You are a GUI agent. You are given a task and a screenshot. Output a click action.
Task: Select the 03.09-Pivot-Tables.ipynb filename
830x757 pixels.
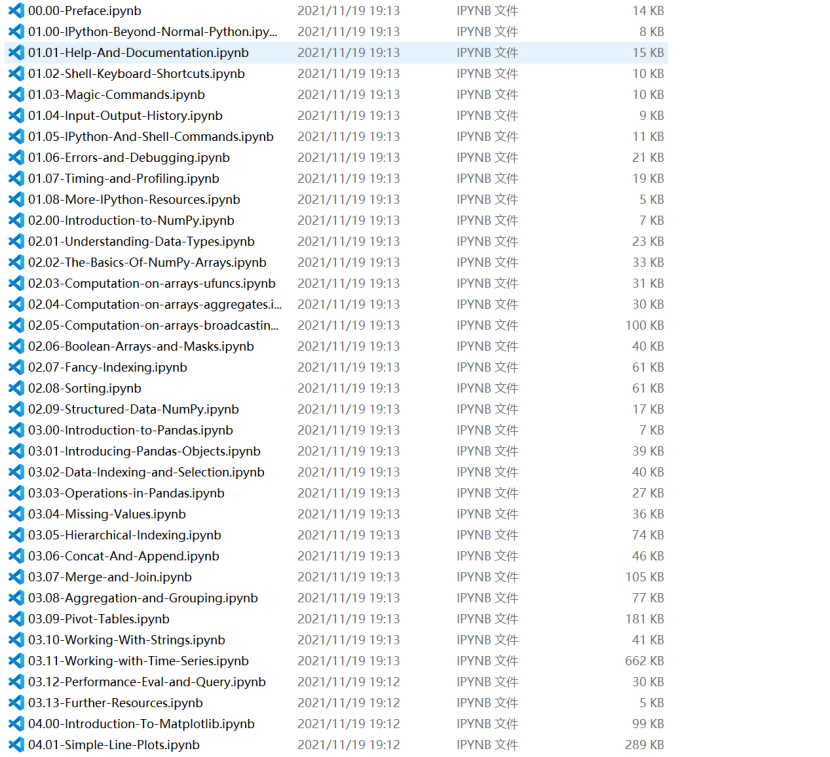pos(98,619)
